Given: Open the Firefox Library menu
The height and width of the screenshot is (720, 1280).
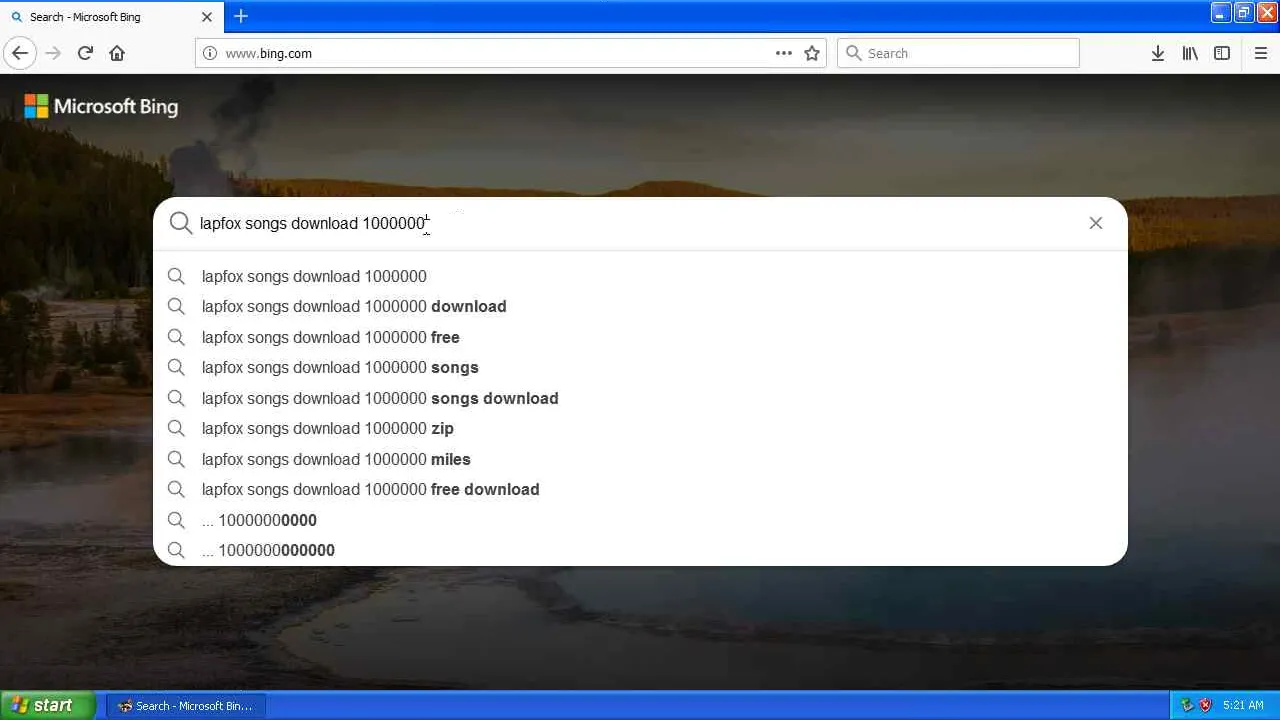Looking at the screenshot, I should tap(1190, 53).
